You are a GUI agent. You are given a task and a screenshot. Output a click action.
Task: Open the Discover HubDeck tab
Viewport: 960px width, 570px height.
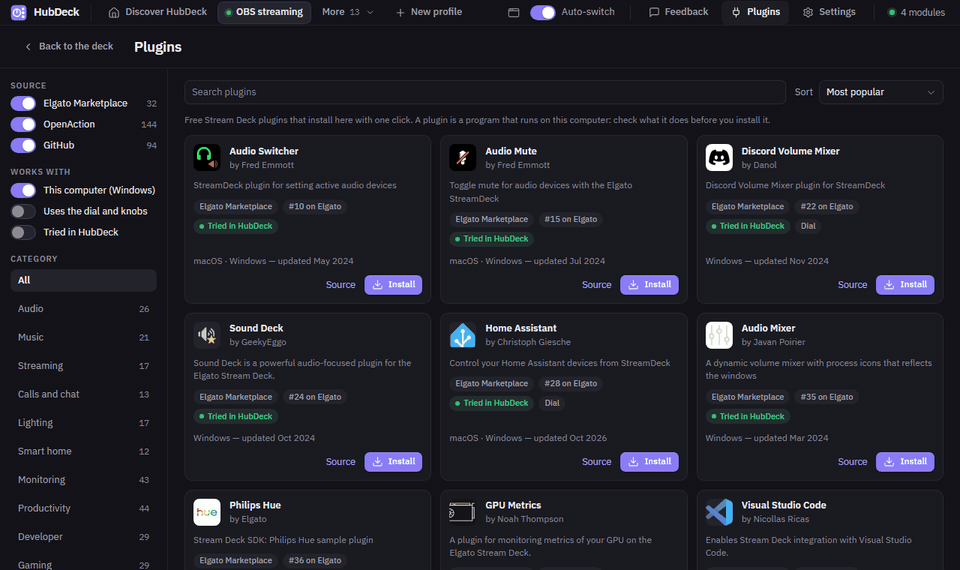pos(157,12)
